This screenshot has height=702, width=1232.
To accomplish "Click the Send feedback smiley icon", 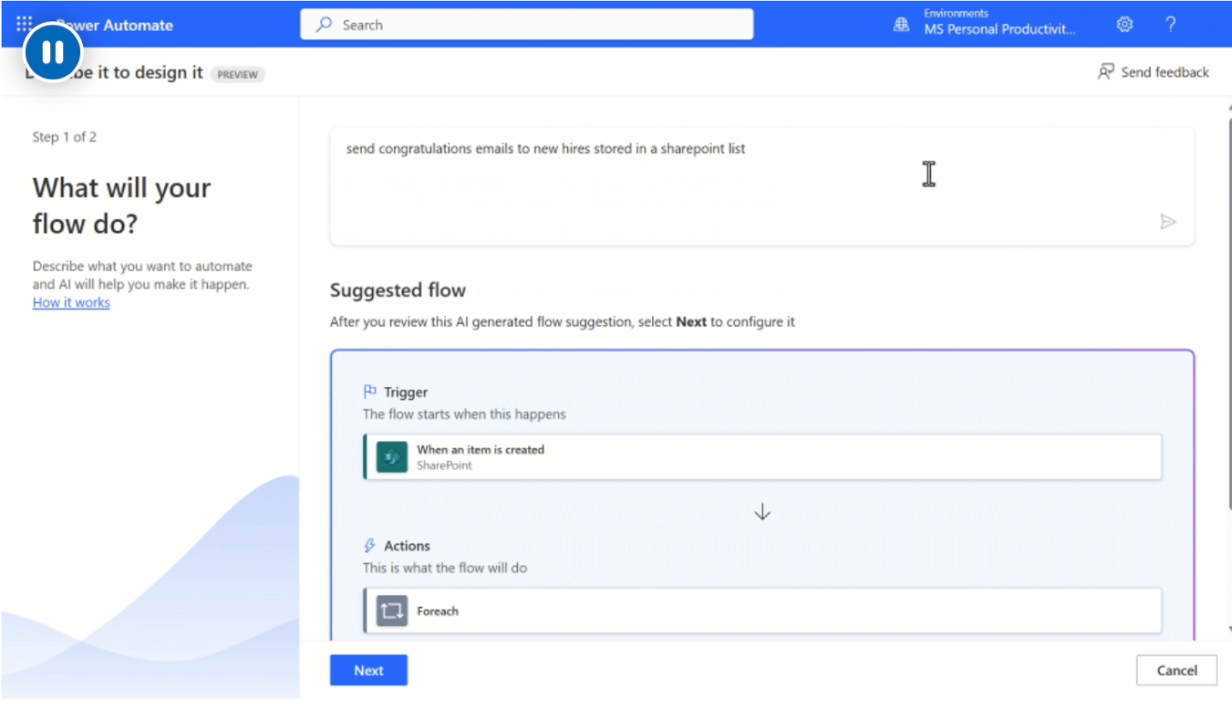I will (1105, 71).
